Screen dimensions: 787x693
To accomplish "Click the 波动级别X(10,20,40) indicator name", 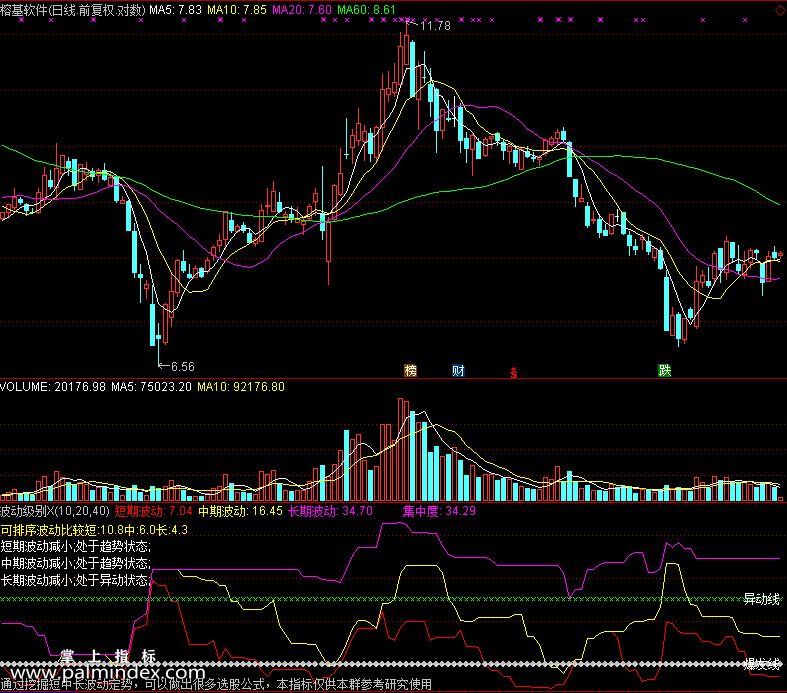I will pyautogui.click(x=55, y=511).
